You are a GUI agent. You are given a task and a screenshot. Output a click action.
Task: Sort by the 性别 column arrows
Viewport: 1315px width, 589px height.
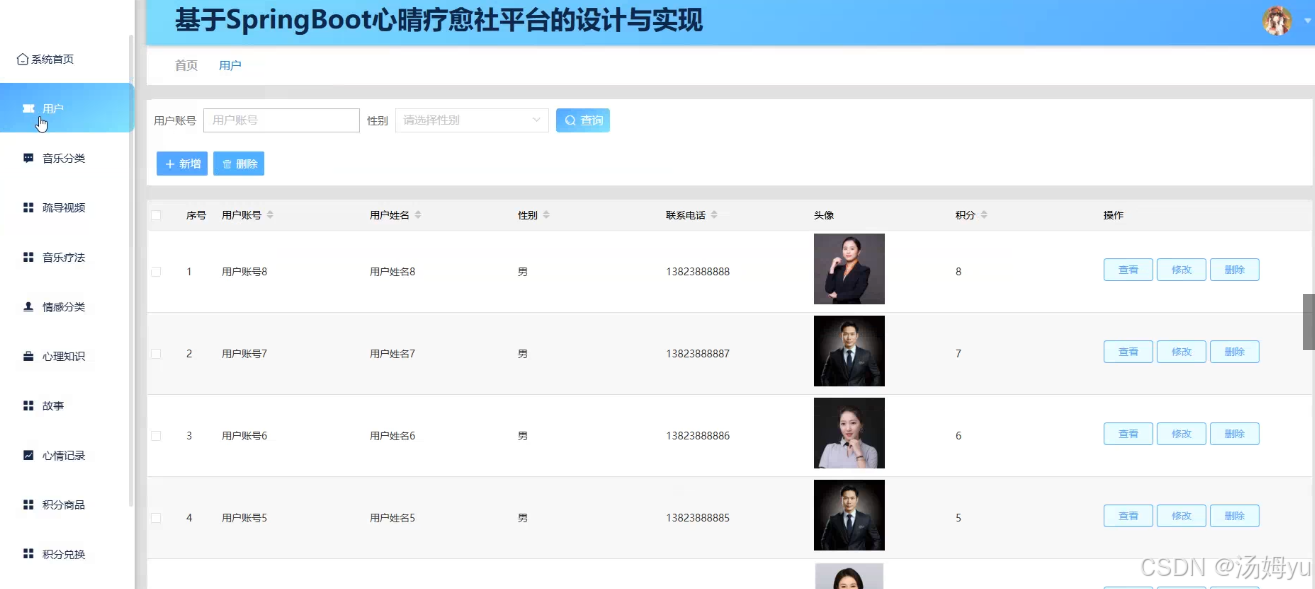(546, 215)
